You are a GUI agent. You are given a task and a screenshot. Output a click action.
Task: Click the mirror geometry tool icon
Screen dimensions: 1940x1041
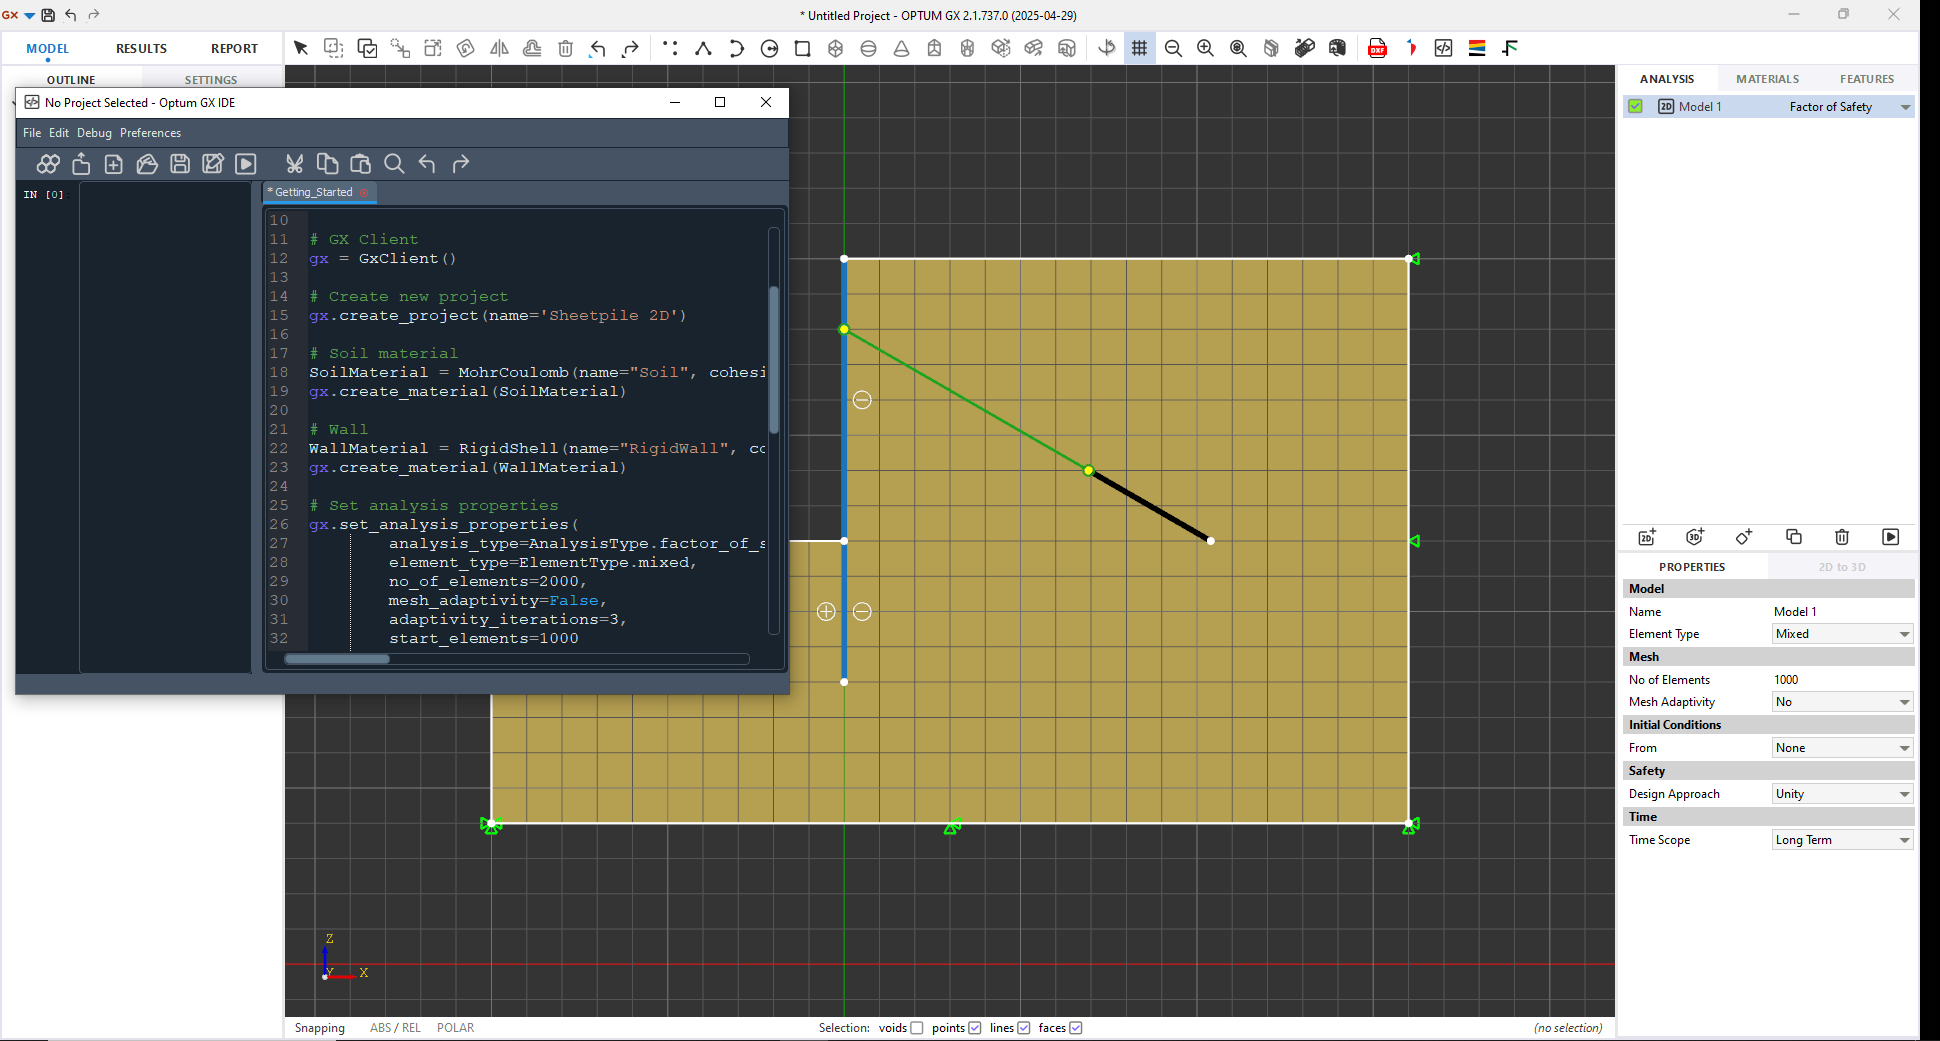click(x=499, y=48)
